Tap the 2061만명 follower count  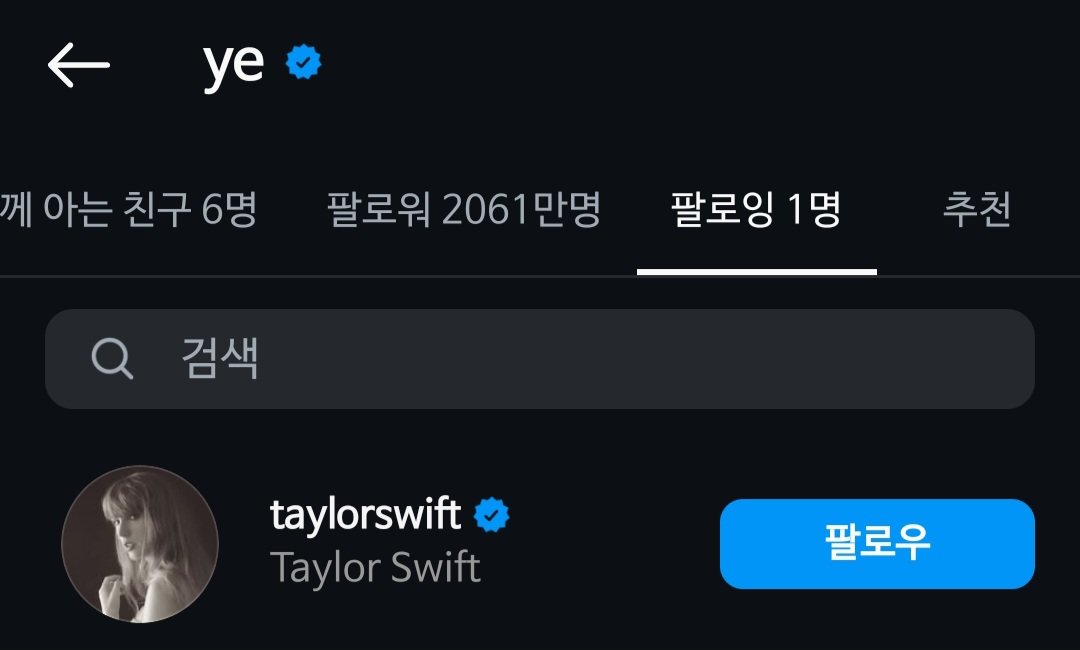(521, 210)
